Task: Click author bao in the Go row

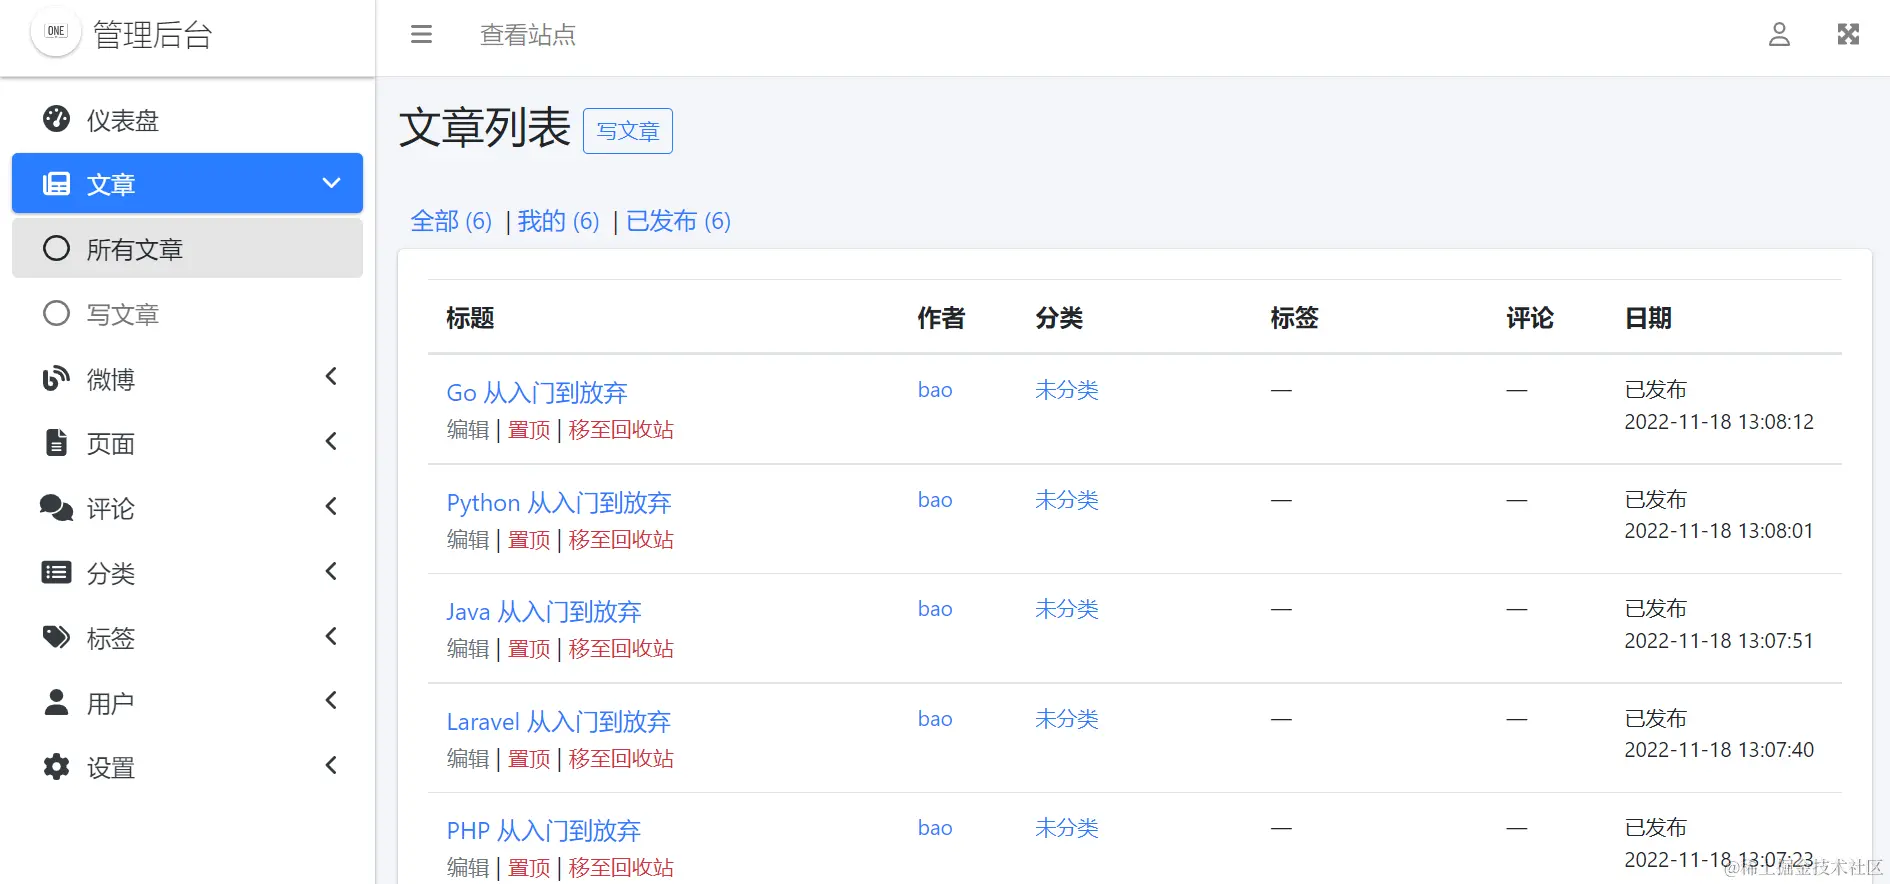Action: pyautogui.click(x=935, y=390)
